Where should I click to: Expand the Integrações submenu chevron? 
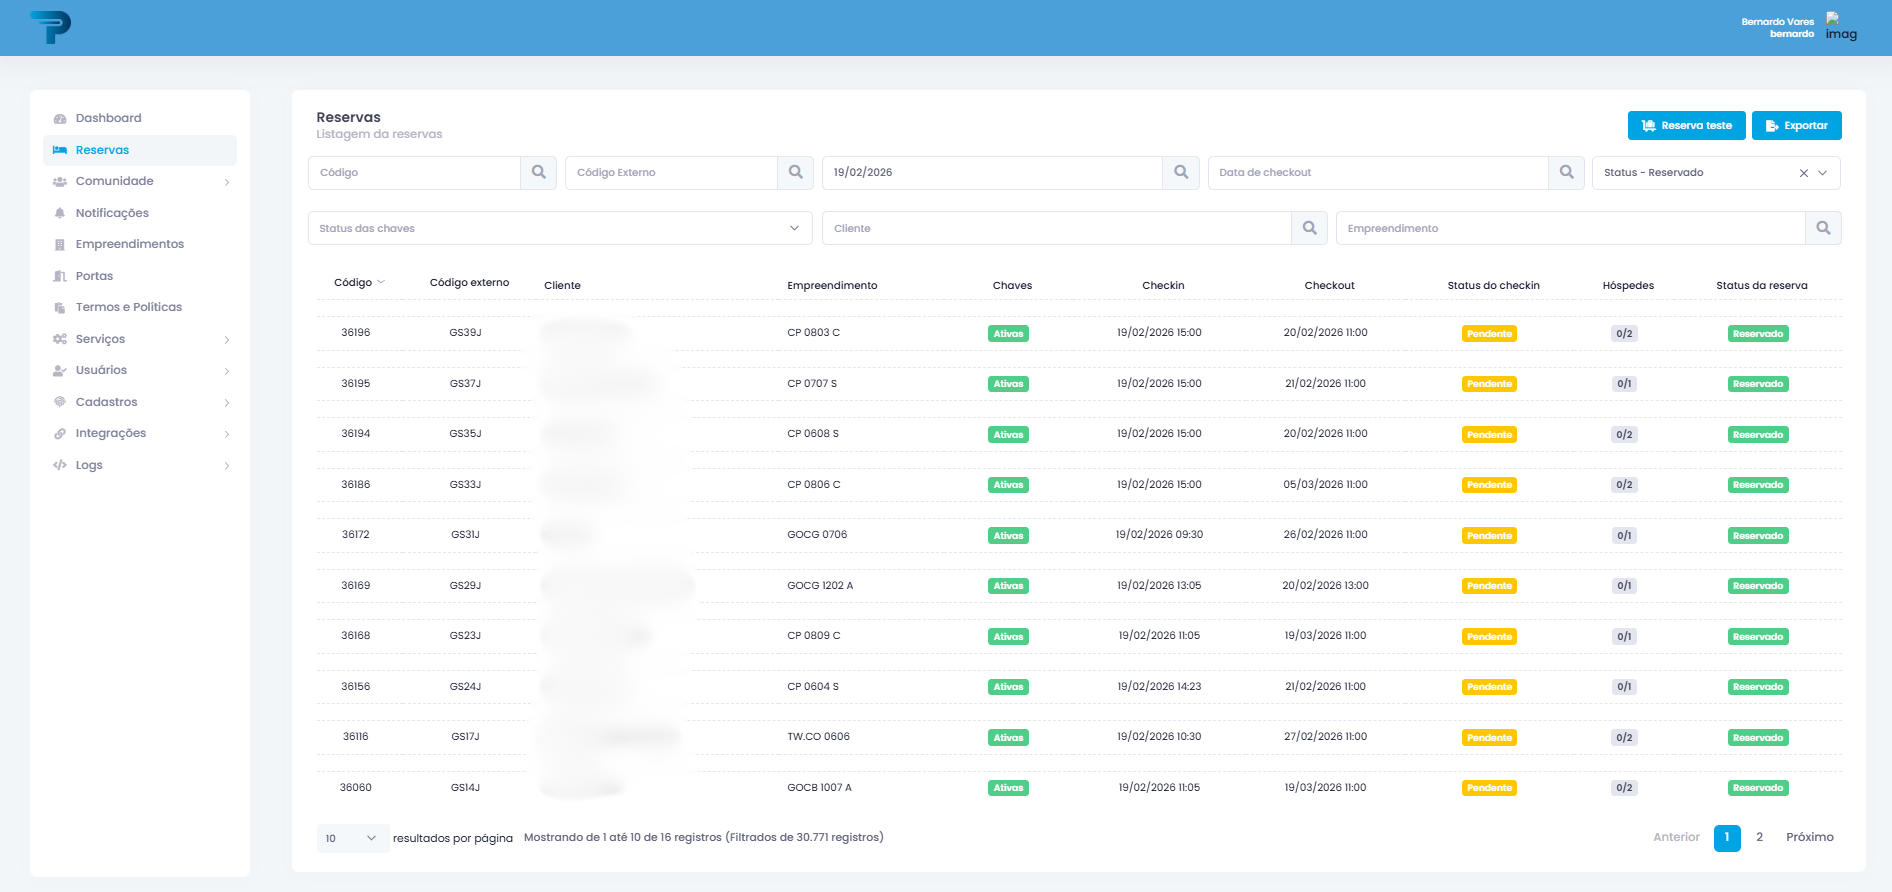[227, 434]
